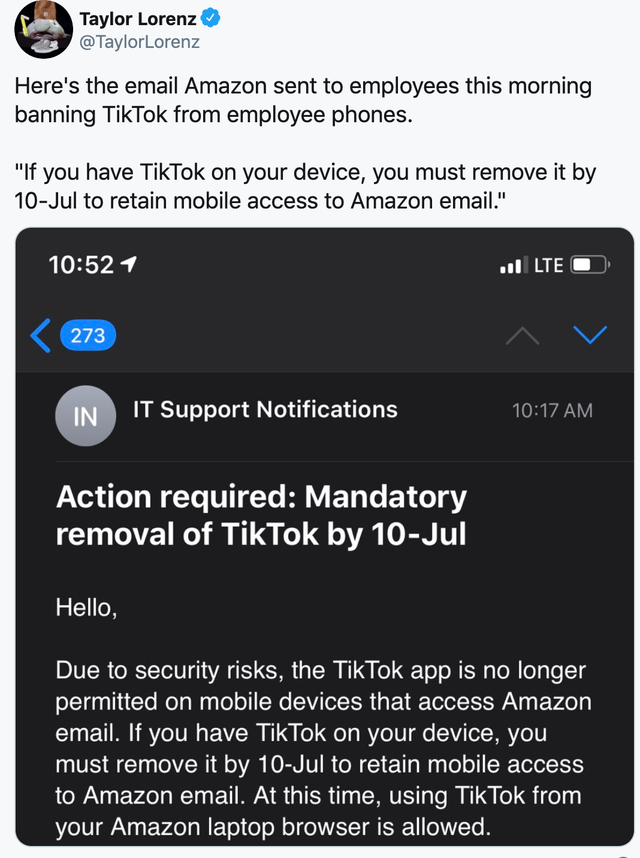The height and width of the screenshot is (858, 640).
Task: Click the email body paragraph text
Action: 320,749
